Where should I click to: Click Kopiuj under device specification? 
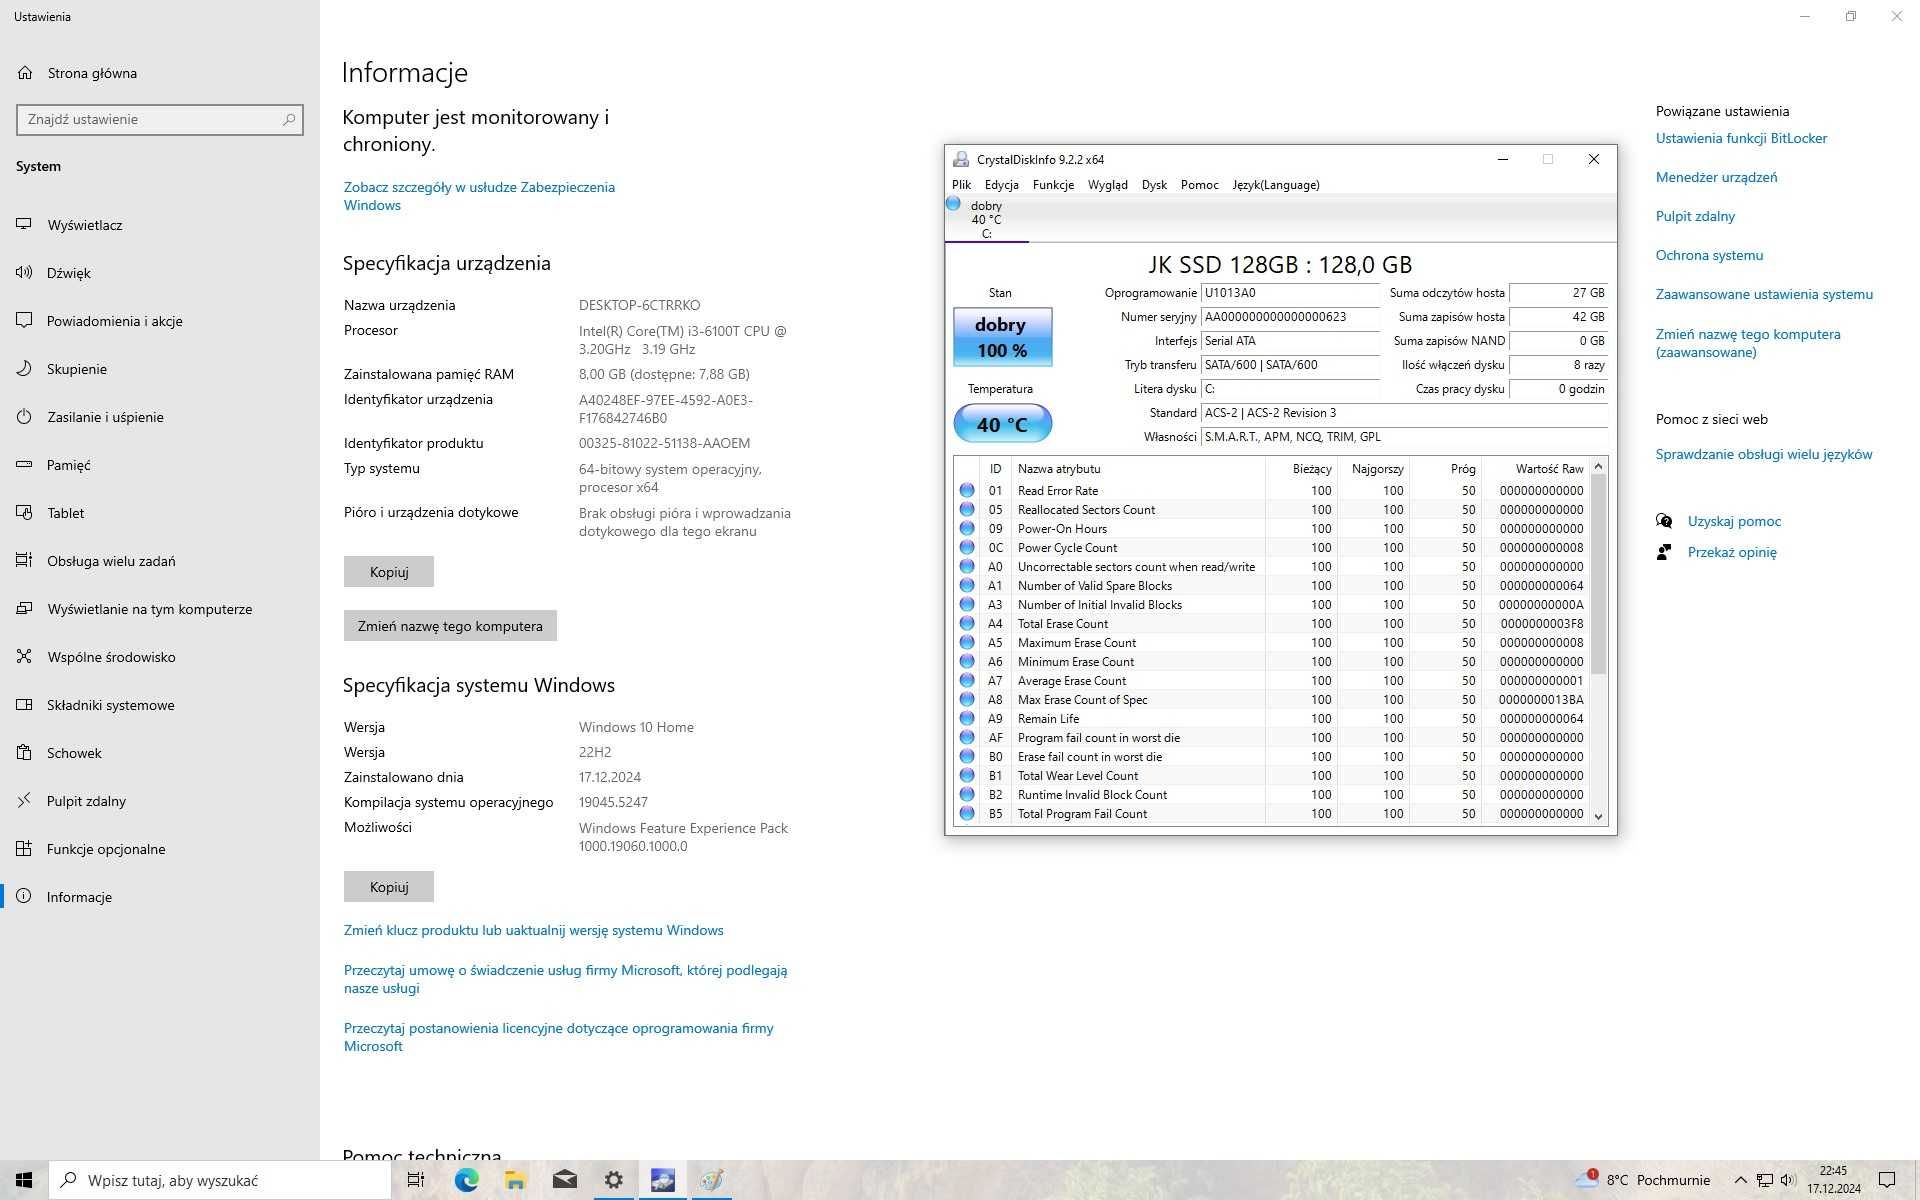(x=389, y=572)
